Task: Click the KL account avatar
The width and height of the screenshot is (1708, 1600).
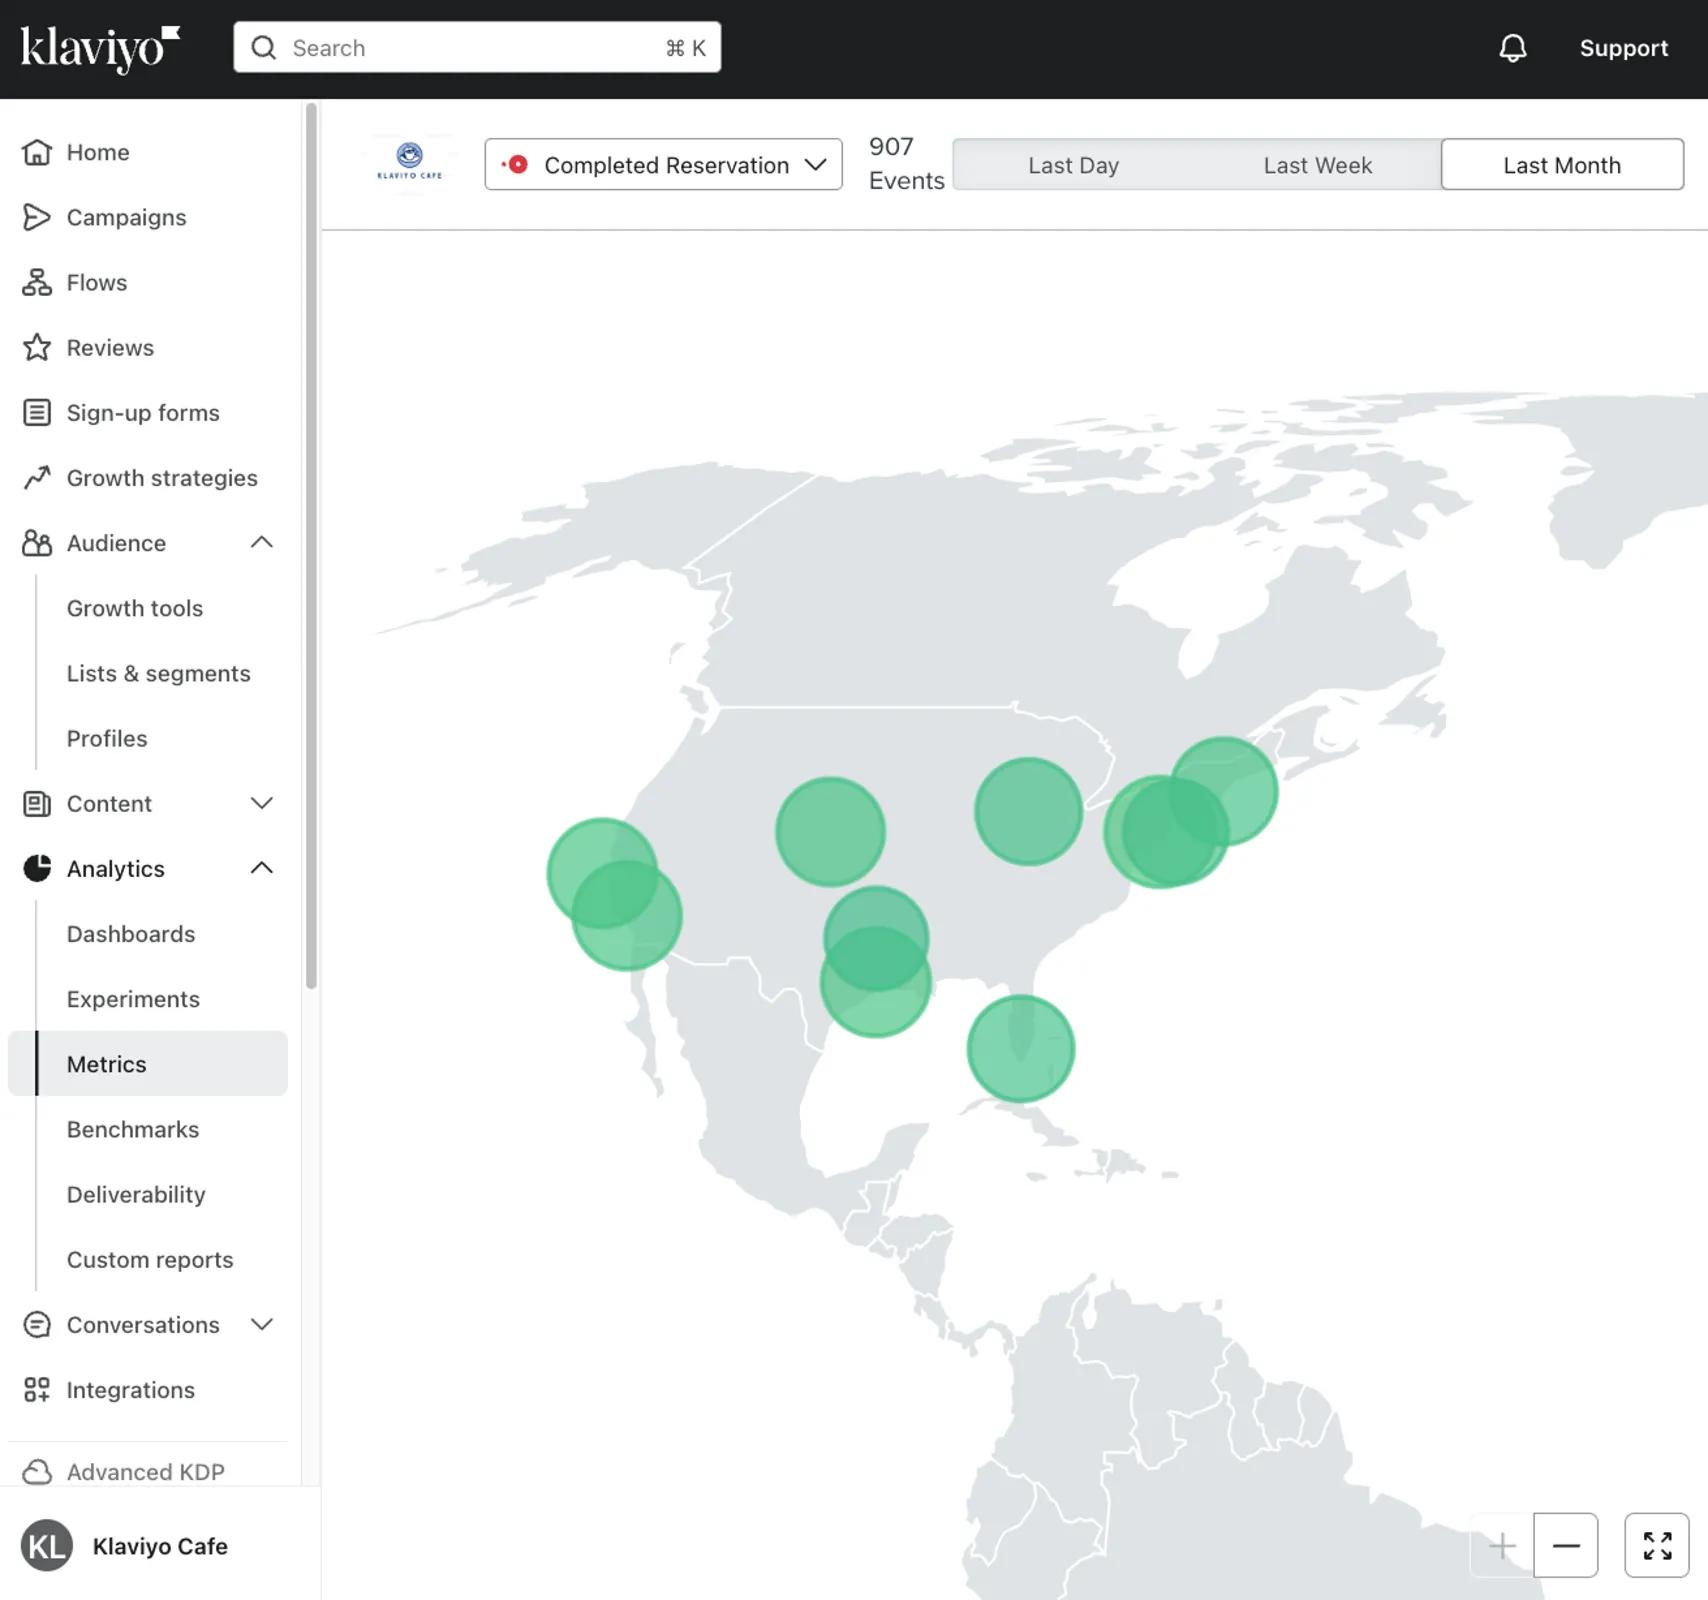Action: (x=47, y=1546)
